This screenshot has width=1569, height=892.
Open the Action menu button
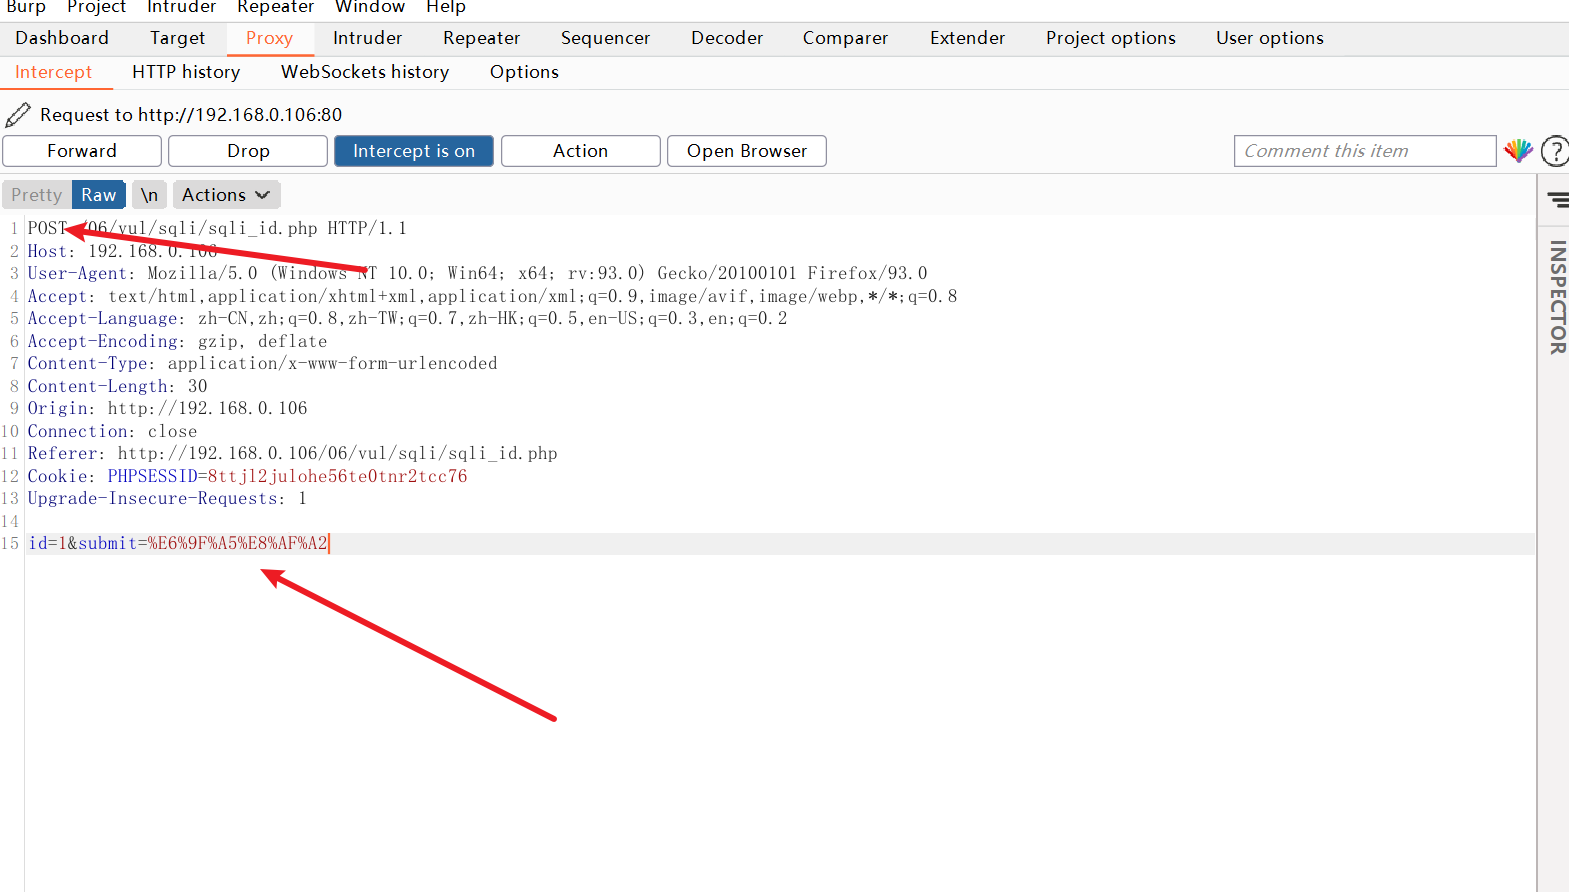[x=580, y=151]
